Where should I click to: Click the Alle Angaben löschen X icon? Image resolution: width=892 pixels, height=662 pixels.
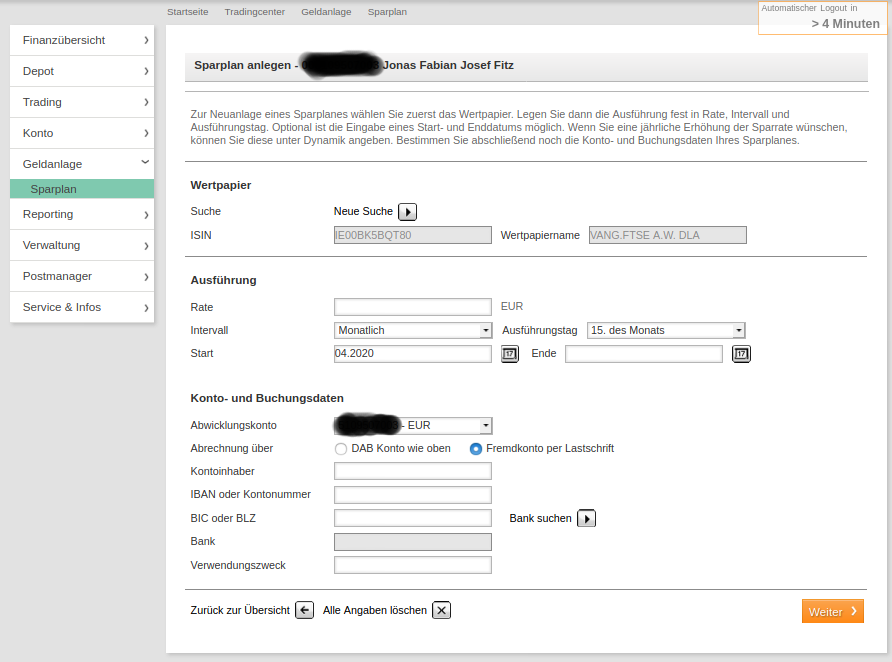click(x=441, y=610)
